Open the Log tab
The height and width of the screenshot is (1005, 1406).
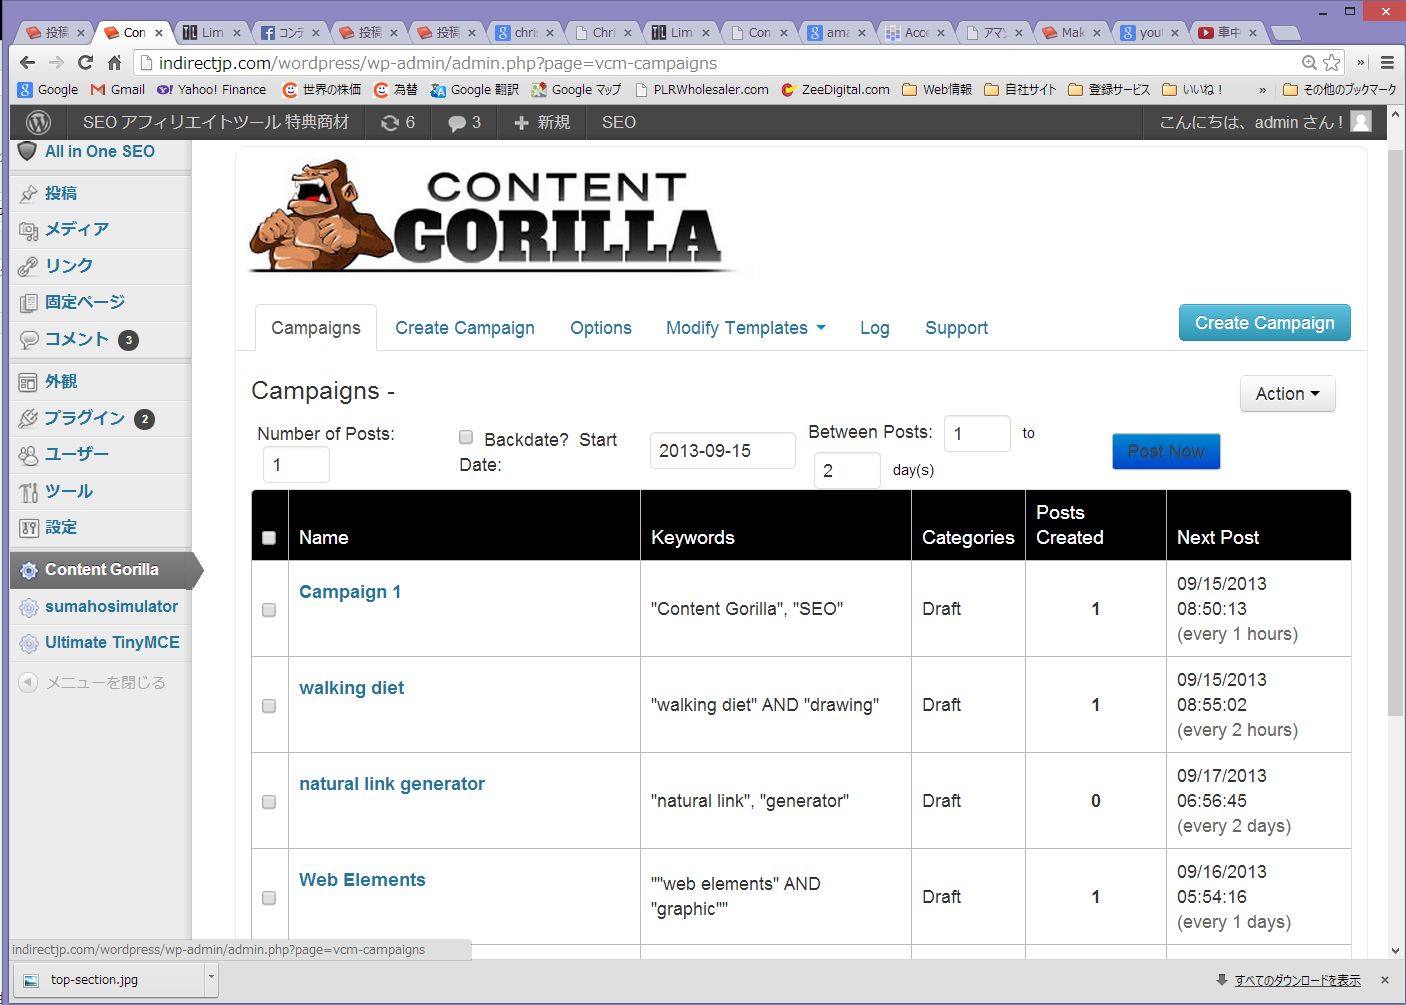pyautogui.click(x=874, y=328)
